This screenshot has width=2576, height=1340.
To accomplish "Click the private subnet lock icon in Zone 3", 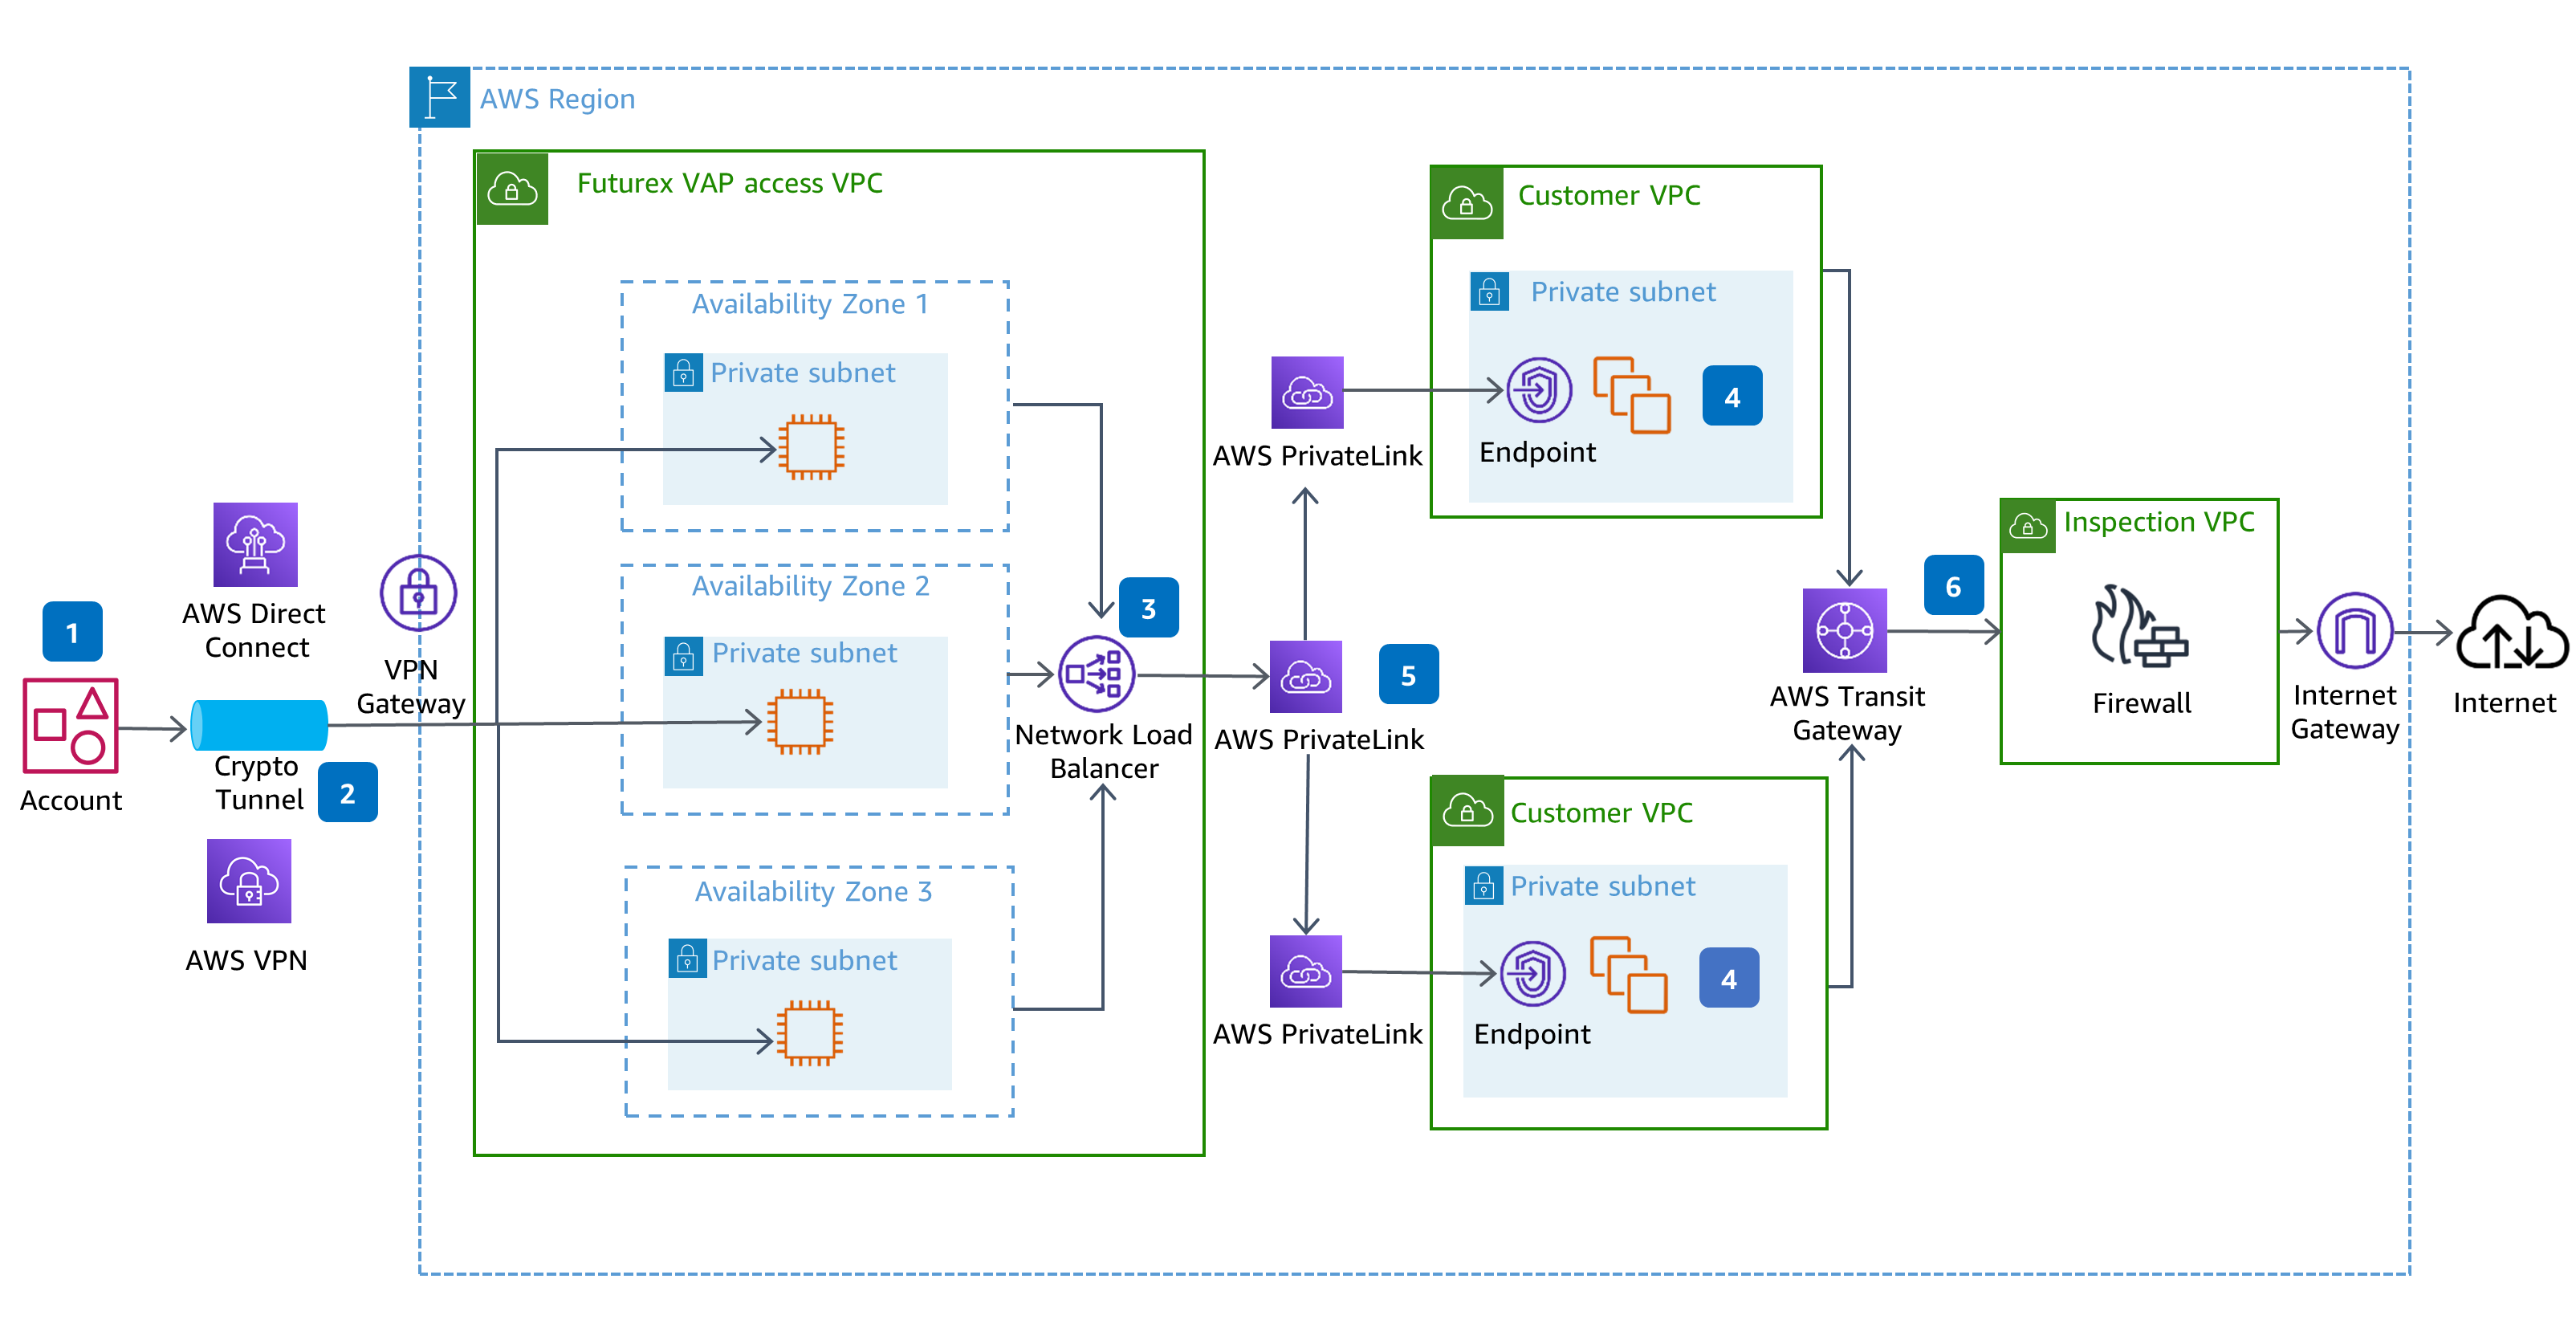I will (x=687, y=959).
